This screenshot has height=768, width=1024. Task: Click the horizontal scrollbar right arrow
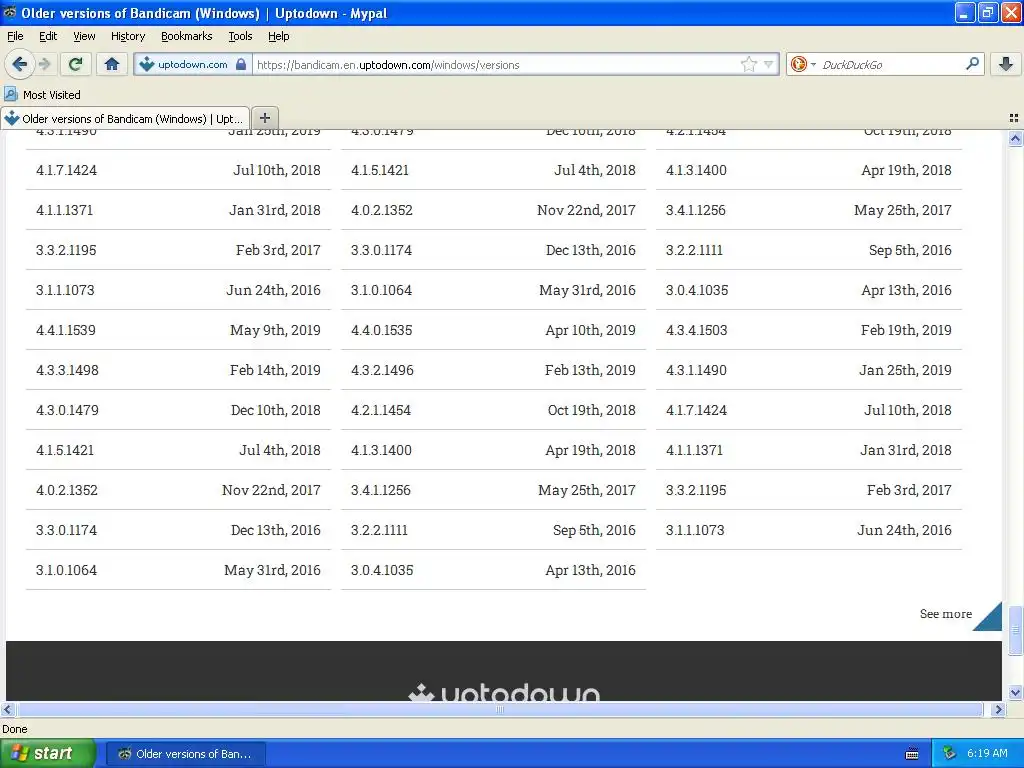(998, 709)
